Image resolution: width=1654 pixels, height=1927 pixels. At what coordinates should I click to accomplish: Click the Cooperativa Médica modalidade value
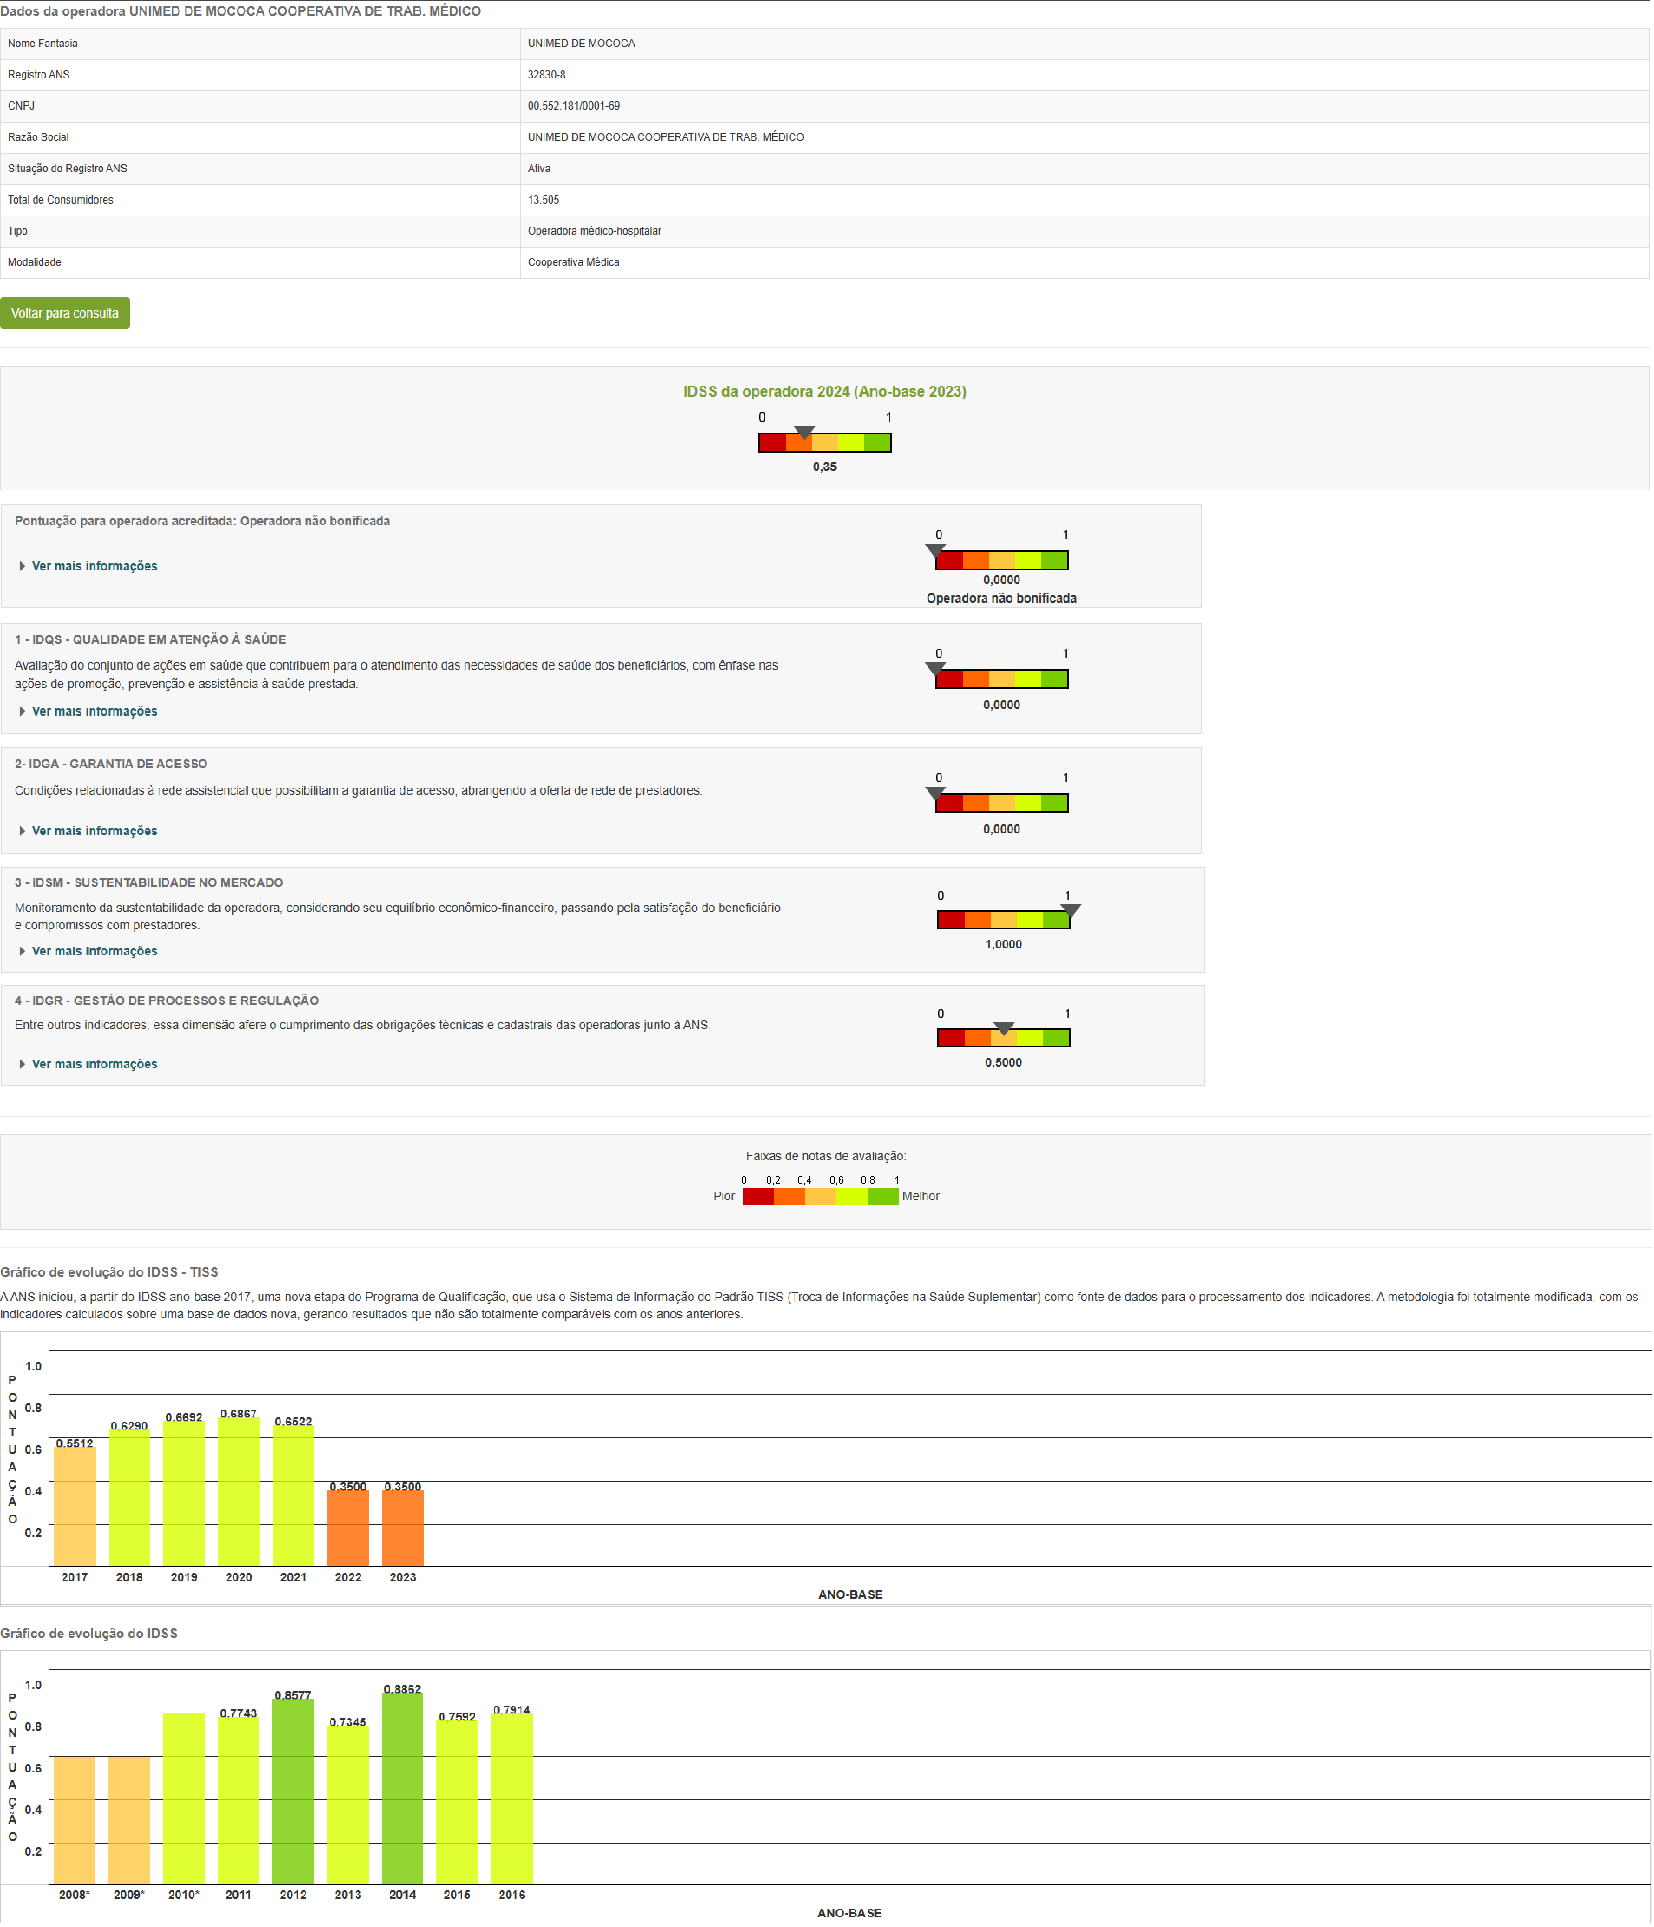coord(574,263)
